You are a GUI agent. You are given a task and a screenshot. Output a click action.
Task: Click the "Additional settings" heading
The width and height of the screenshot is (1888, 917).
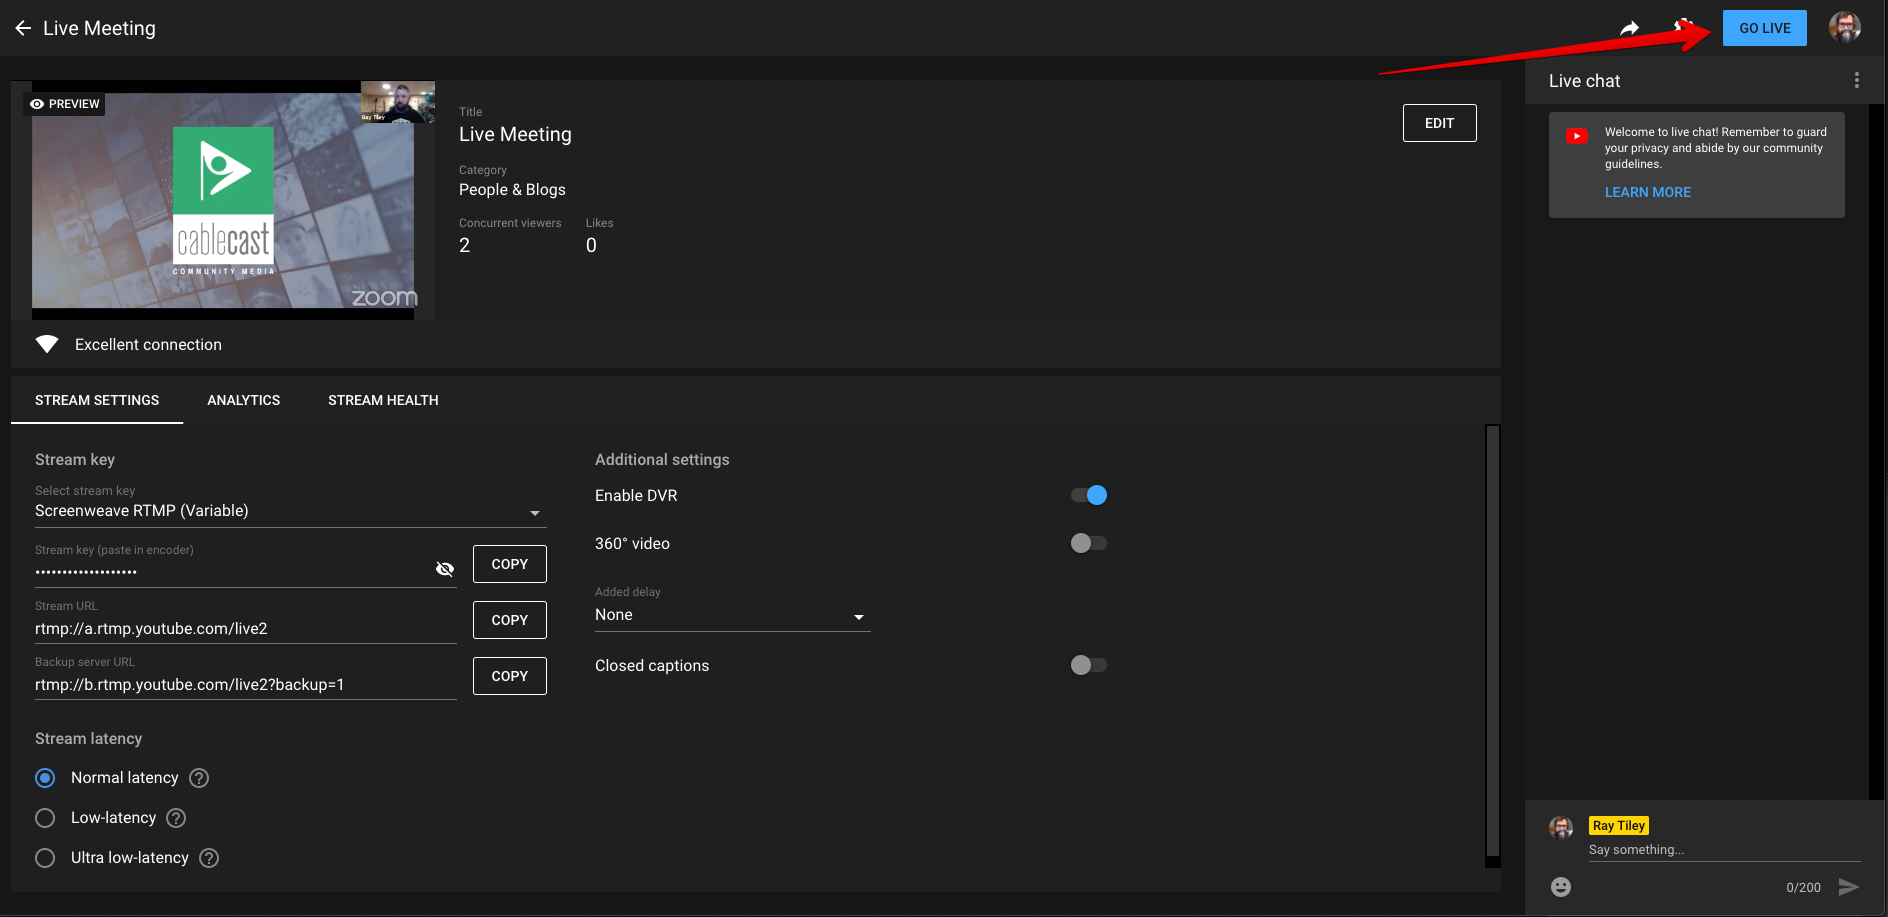(x=662, y=460)
